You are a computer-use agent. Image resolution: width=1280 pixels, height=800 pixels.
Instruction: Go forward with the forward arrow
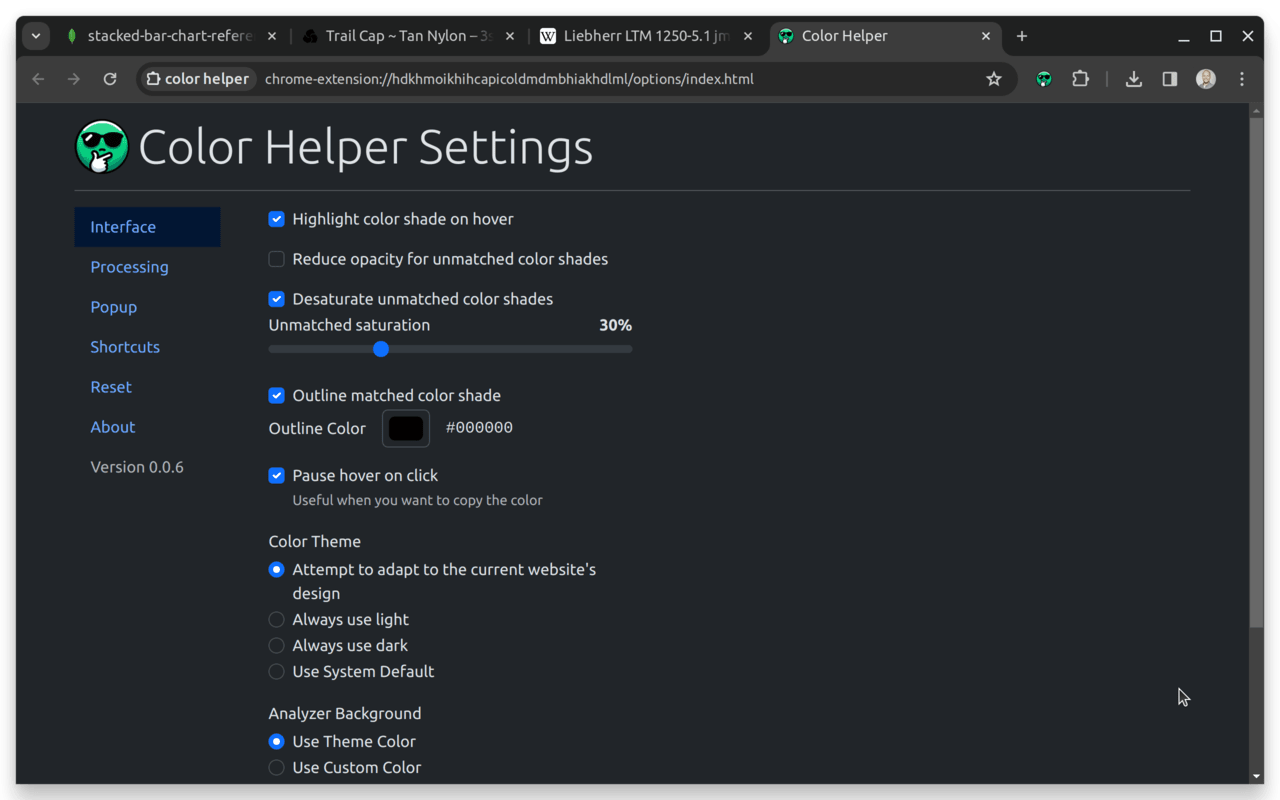pyautogui.click(x=74, y=79)
